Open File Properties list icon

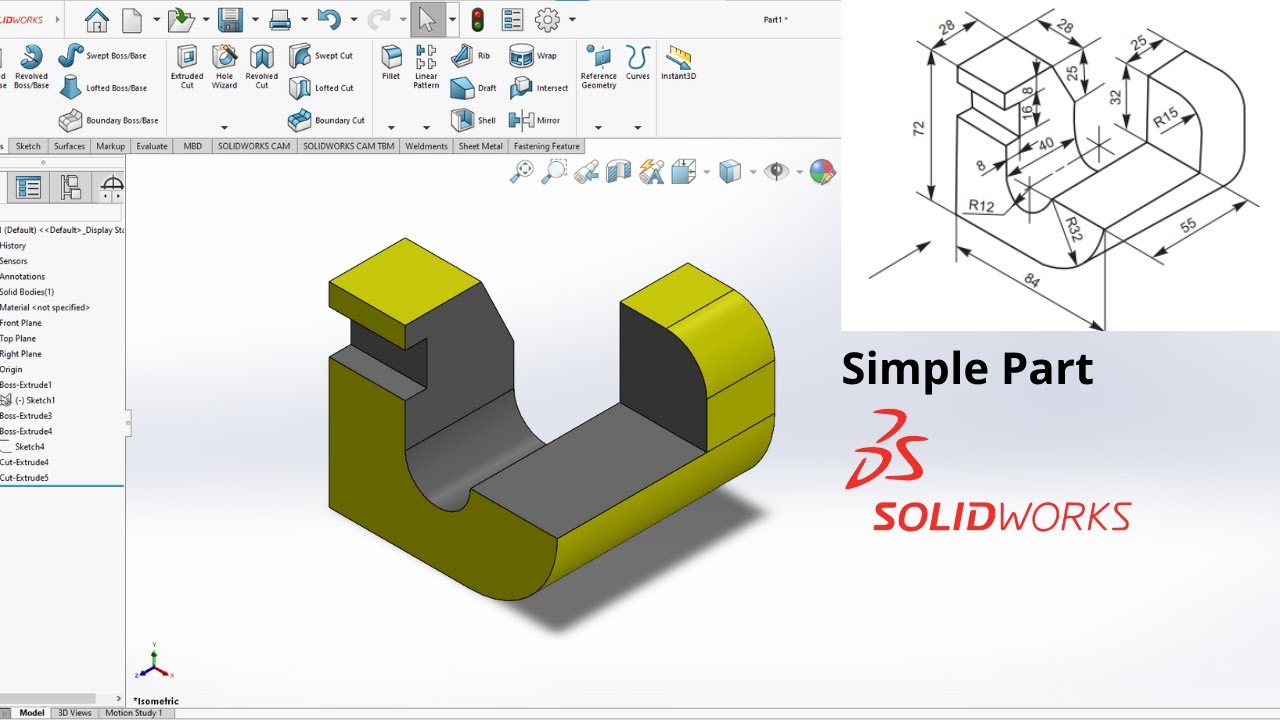(x=512, y=19)
